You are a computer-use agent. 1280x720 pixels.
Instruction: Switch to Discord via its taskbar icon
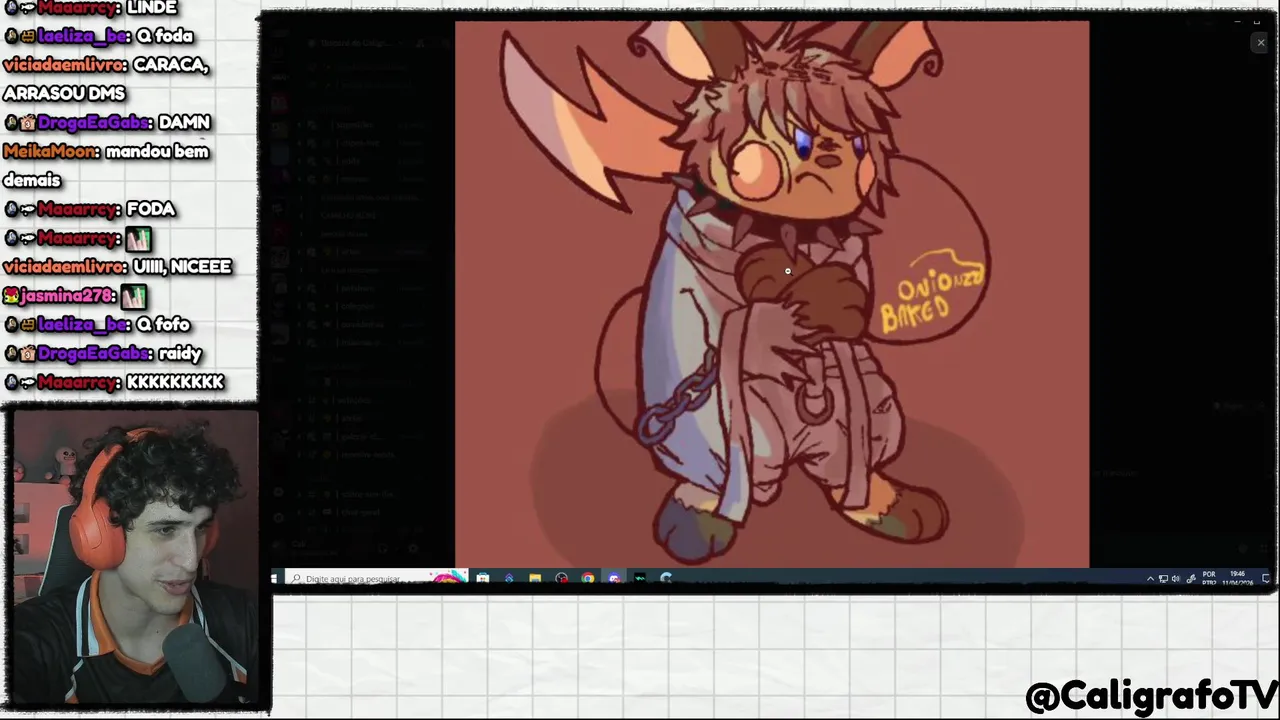point(614,578)
